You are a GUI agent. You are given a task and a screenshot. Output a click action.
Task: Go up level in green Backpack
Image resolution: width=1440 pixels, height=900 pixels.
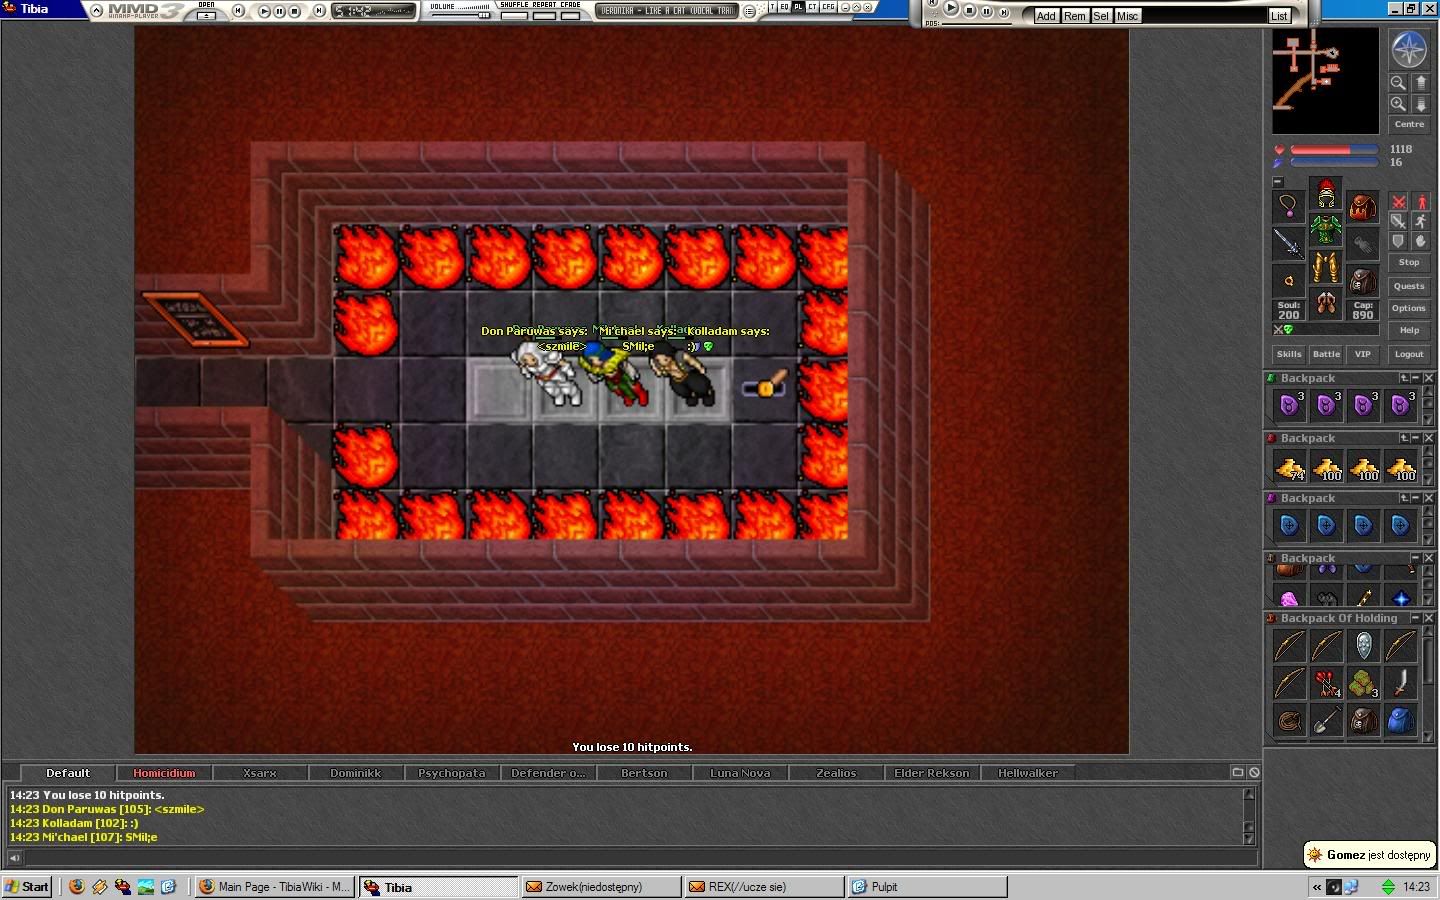click(x=1405, y=378)
